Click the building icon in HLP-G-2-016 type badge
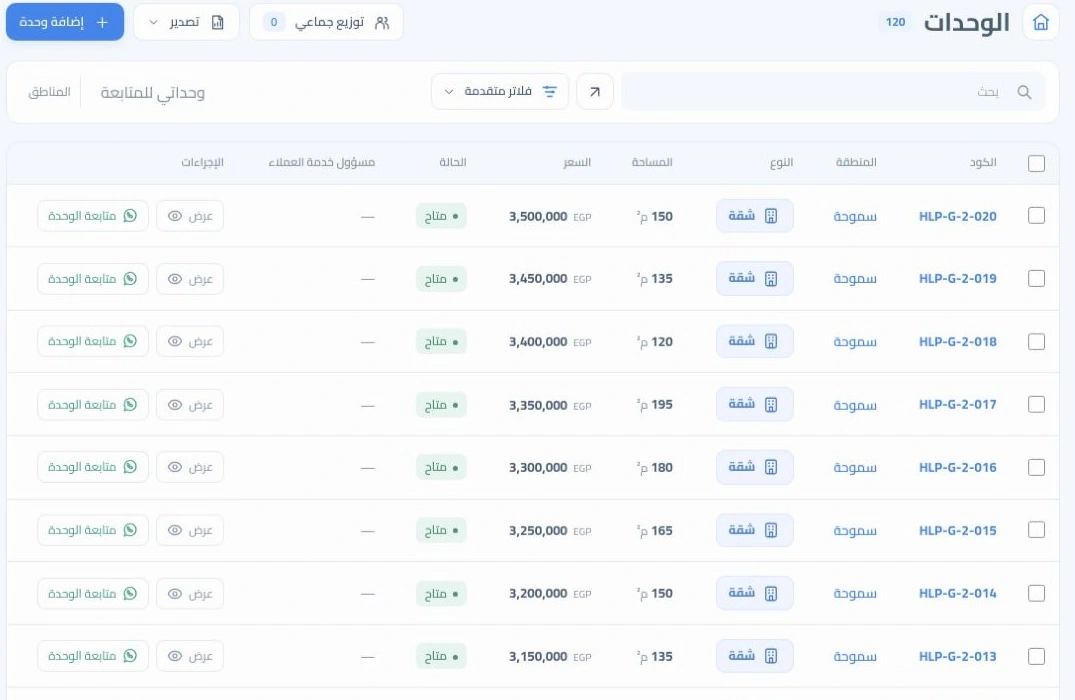This screenshot has width=1075, height=700. 771,467
